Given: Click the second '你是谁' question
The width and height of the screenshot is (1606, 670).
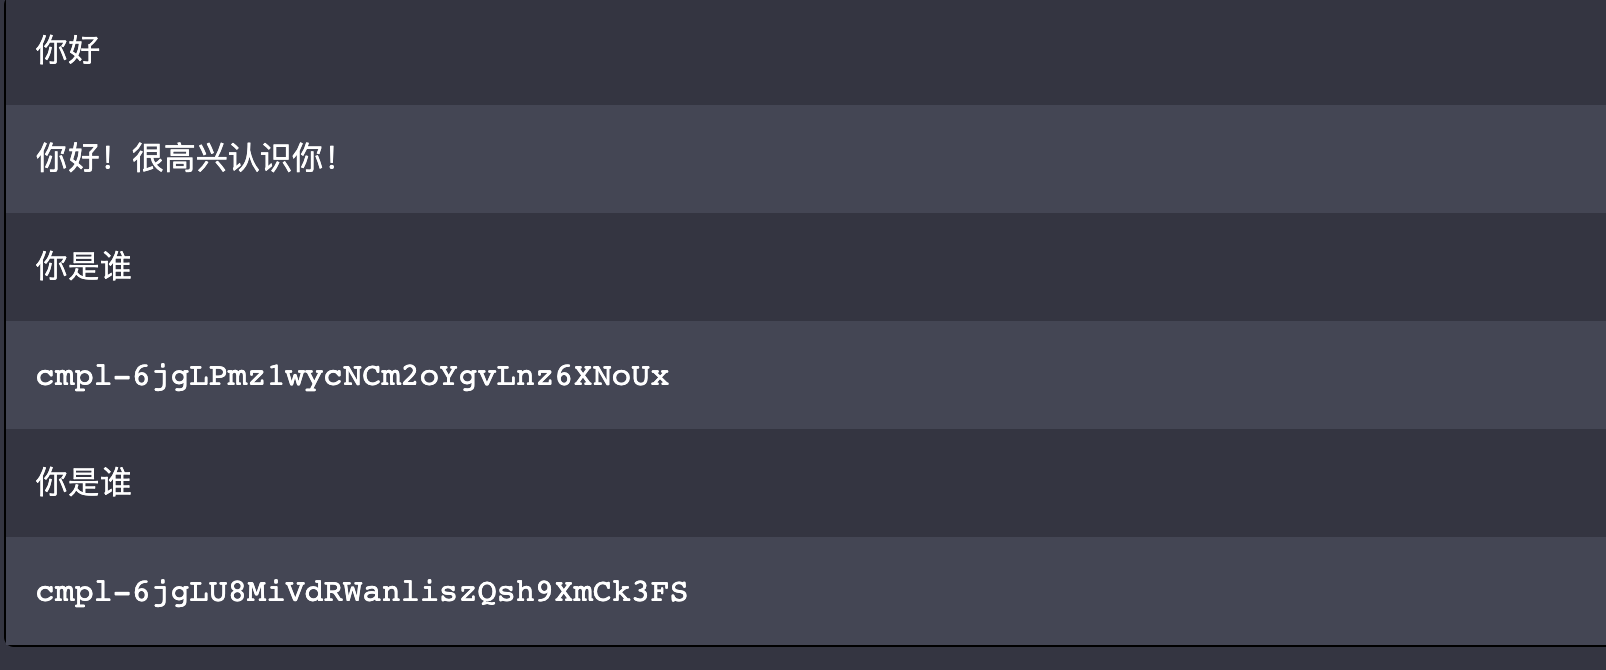Looking at the screenshot, I should (x=84, y=482).
